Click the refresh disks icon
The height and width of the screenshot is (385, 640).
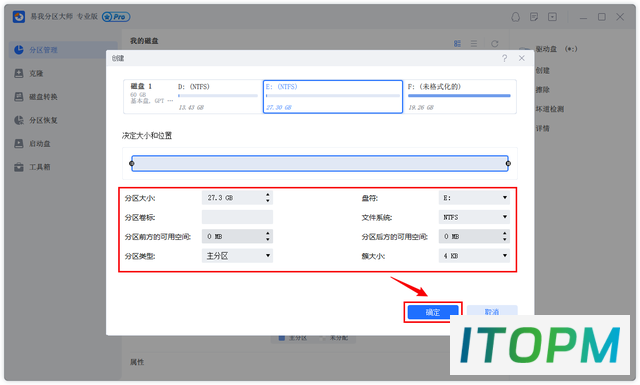point(495,44)
